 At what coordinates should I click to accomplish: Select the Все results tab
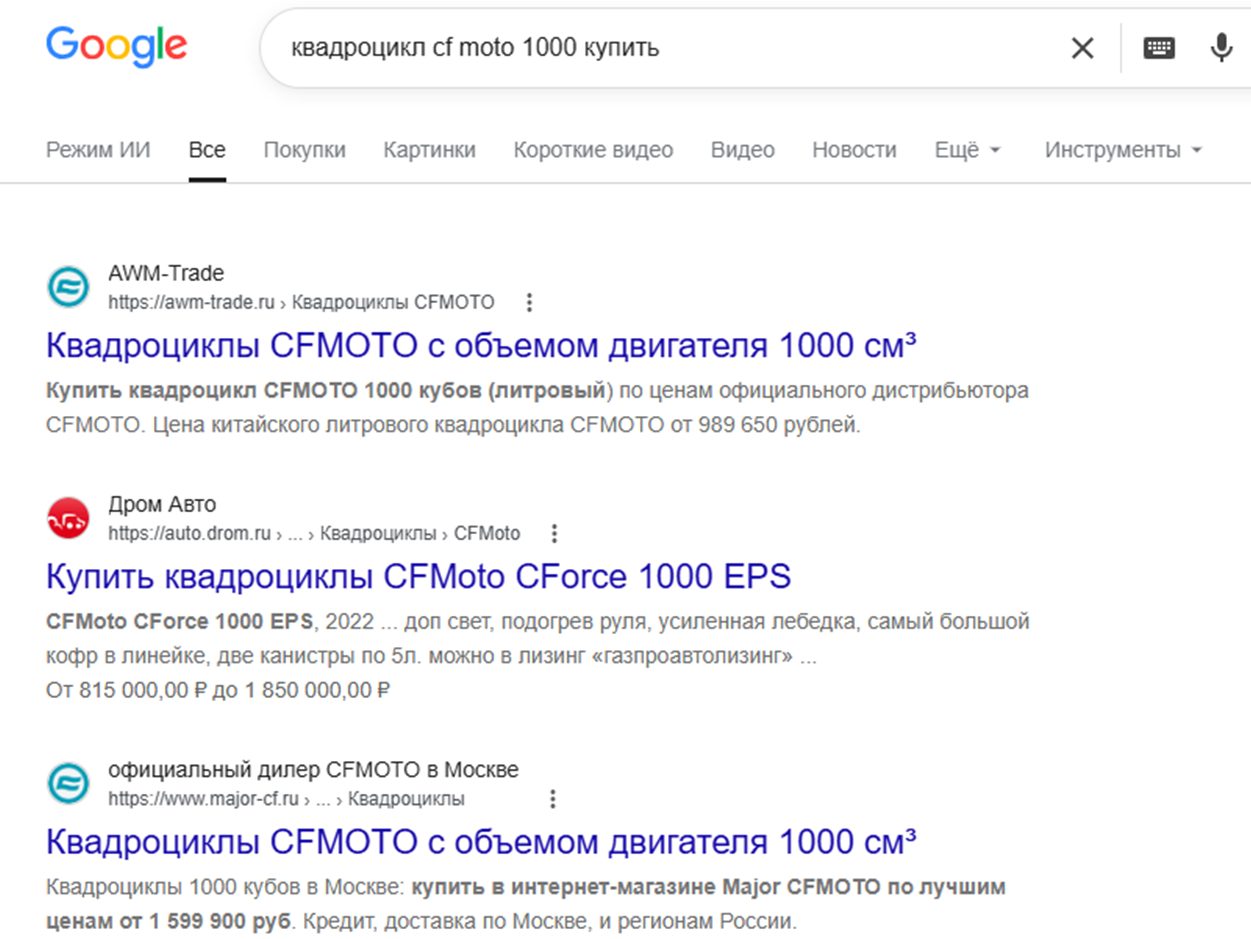pos(207,150)
